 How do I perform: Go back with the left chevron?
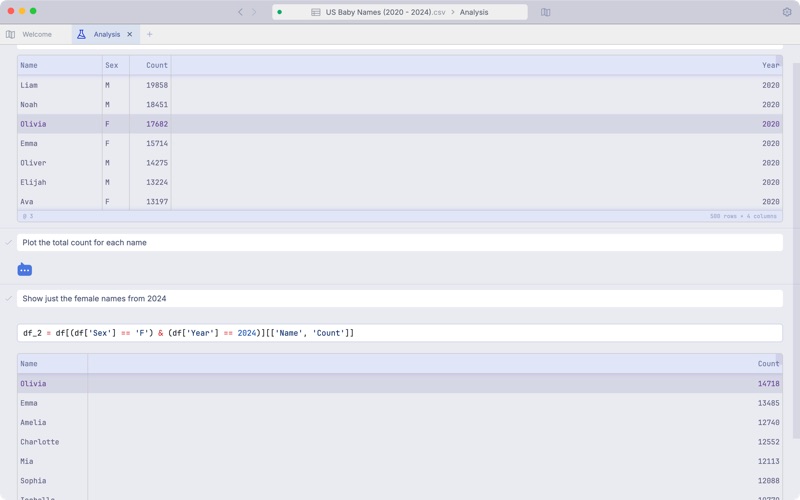coord(240,12)
